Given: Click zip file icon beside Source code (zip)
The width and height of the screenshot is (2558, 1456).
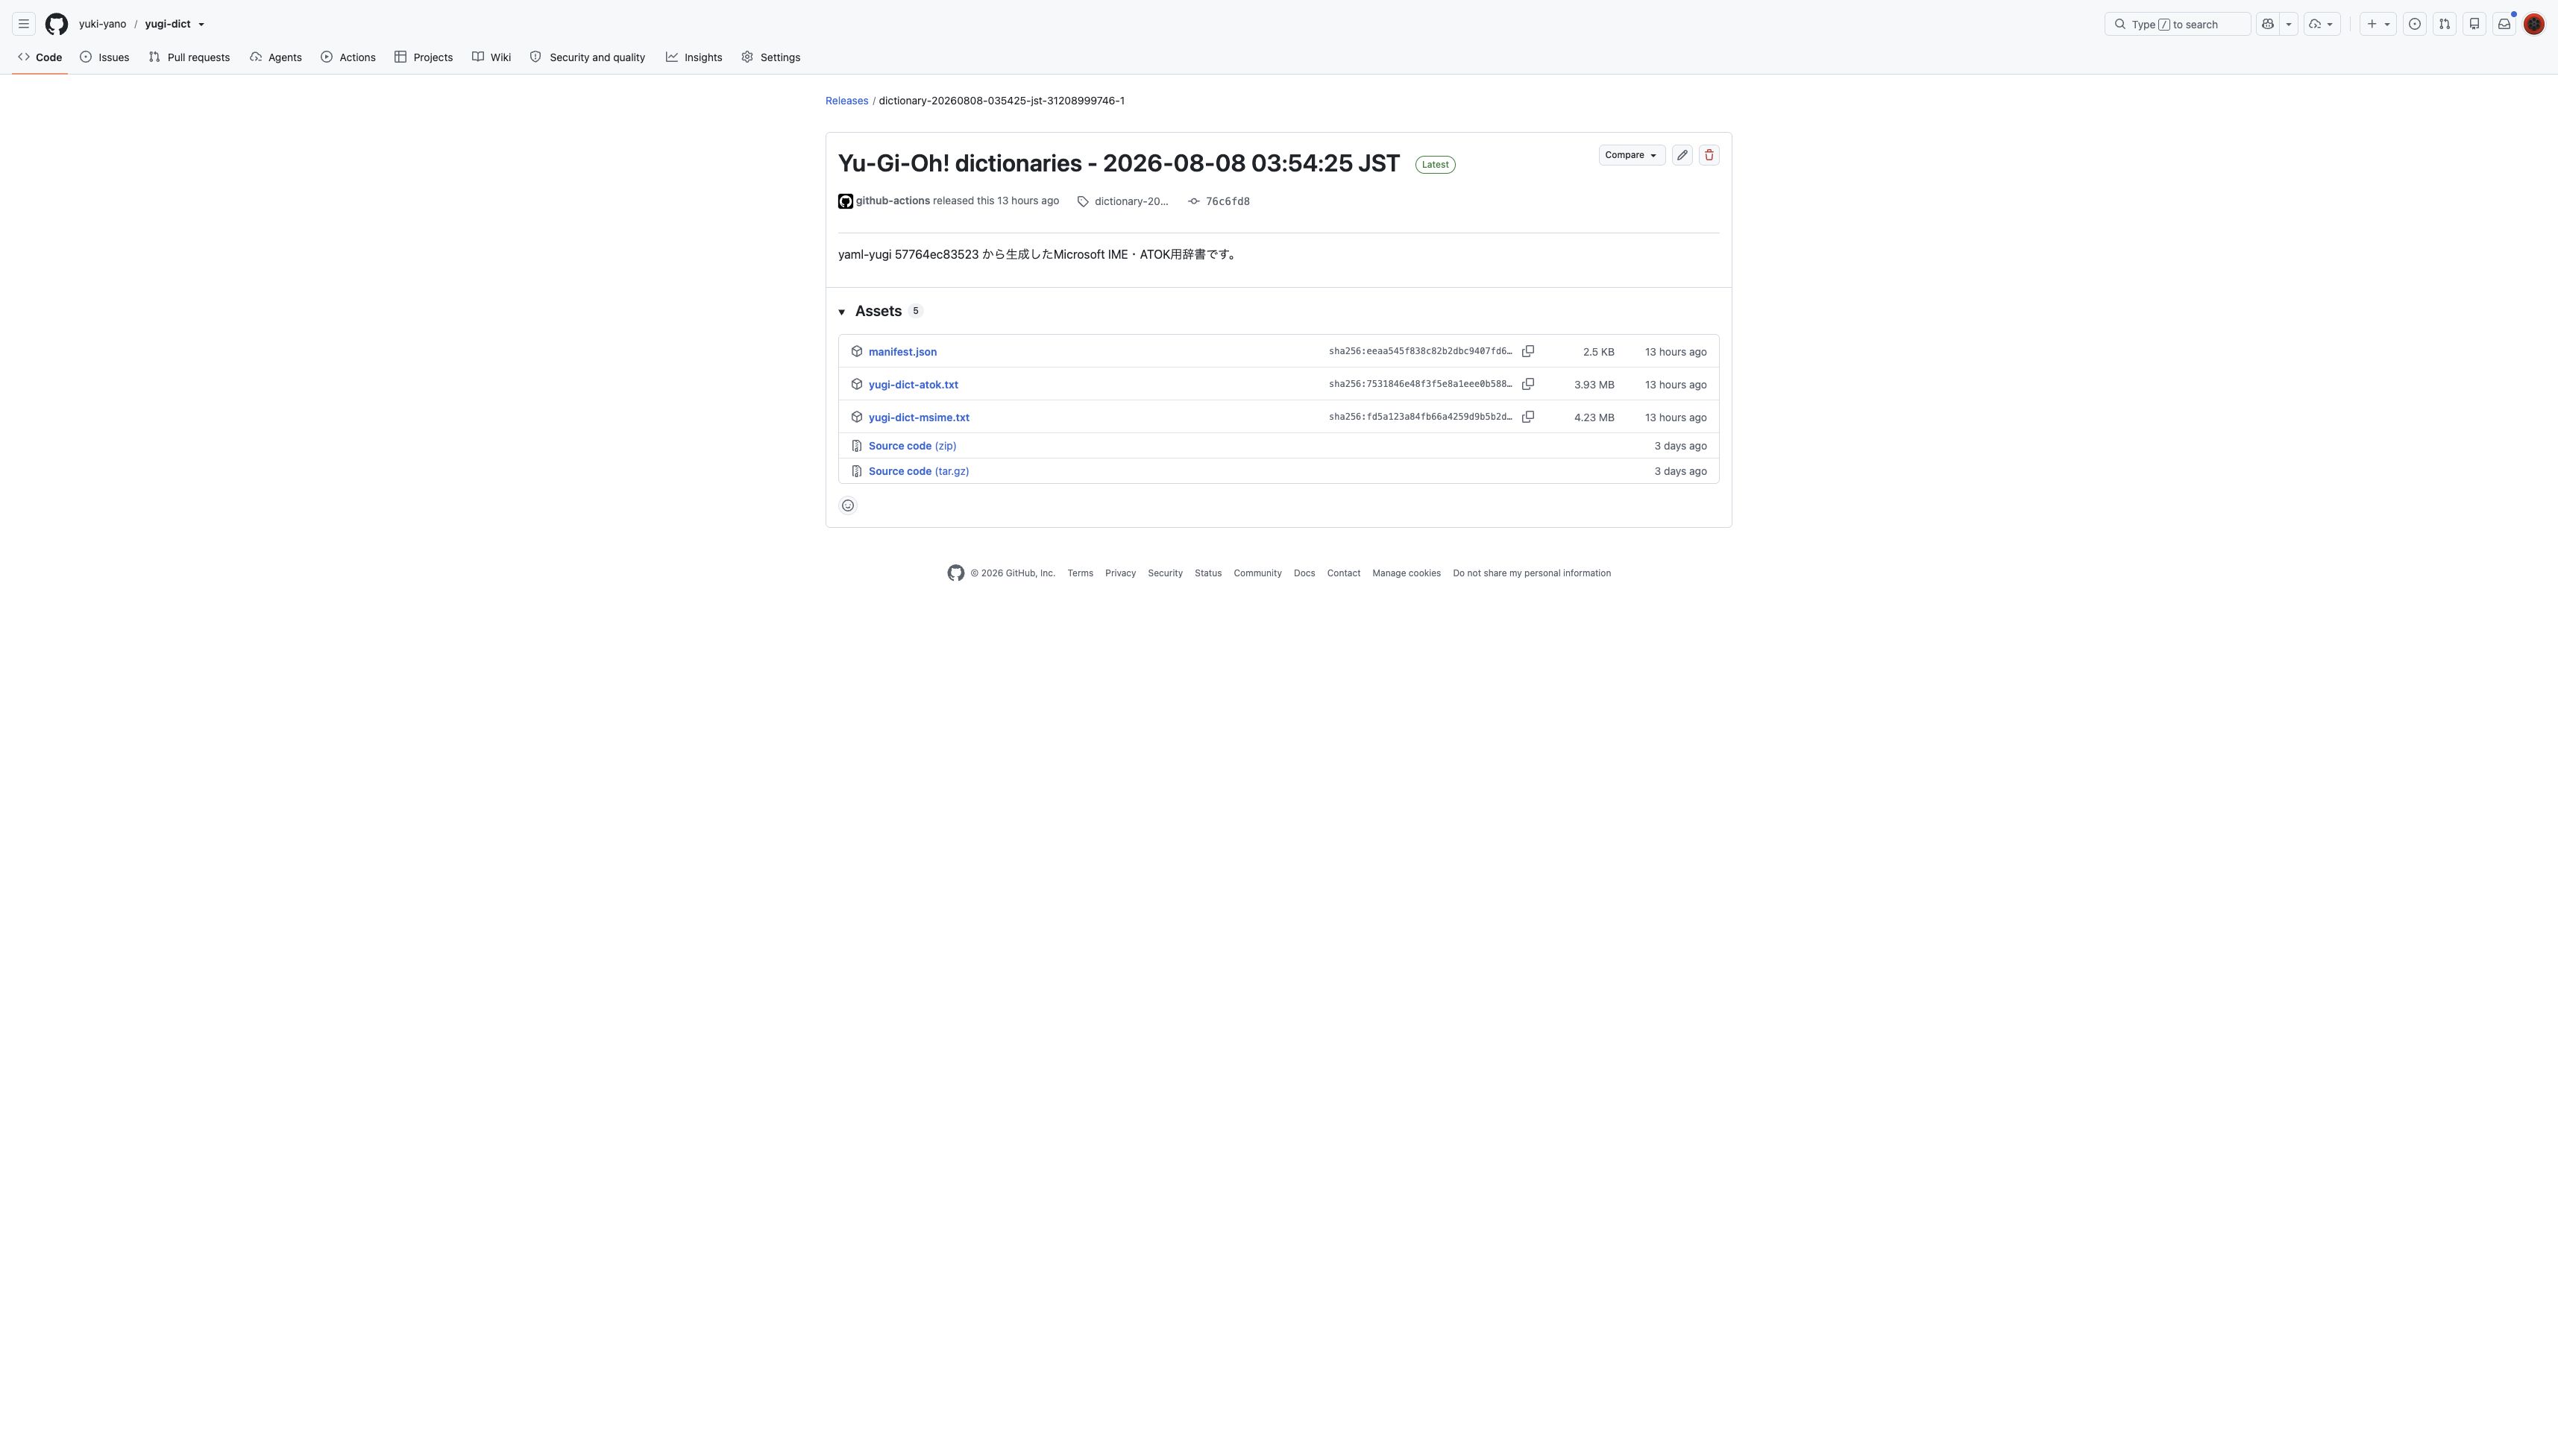Looking at the screenshot, I should [x=857, y=446].
